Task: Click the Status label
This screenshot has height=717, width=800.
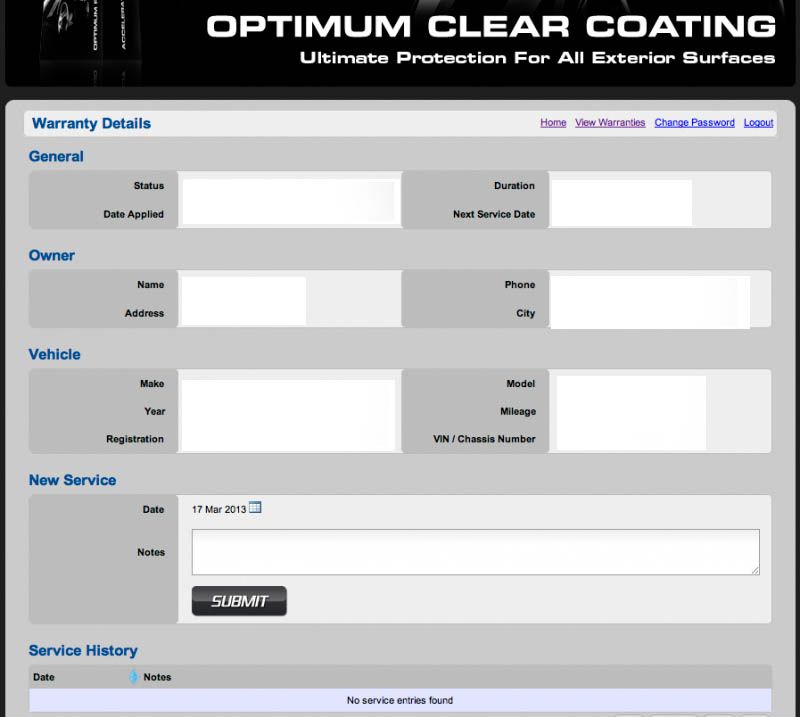Action: point(149,186)
